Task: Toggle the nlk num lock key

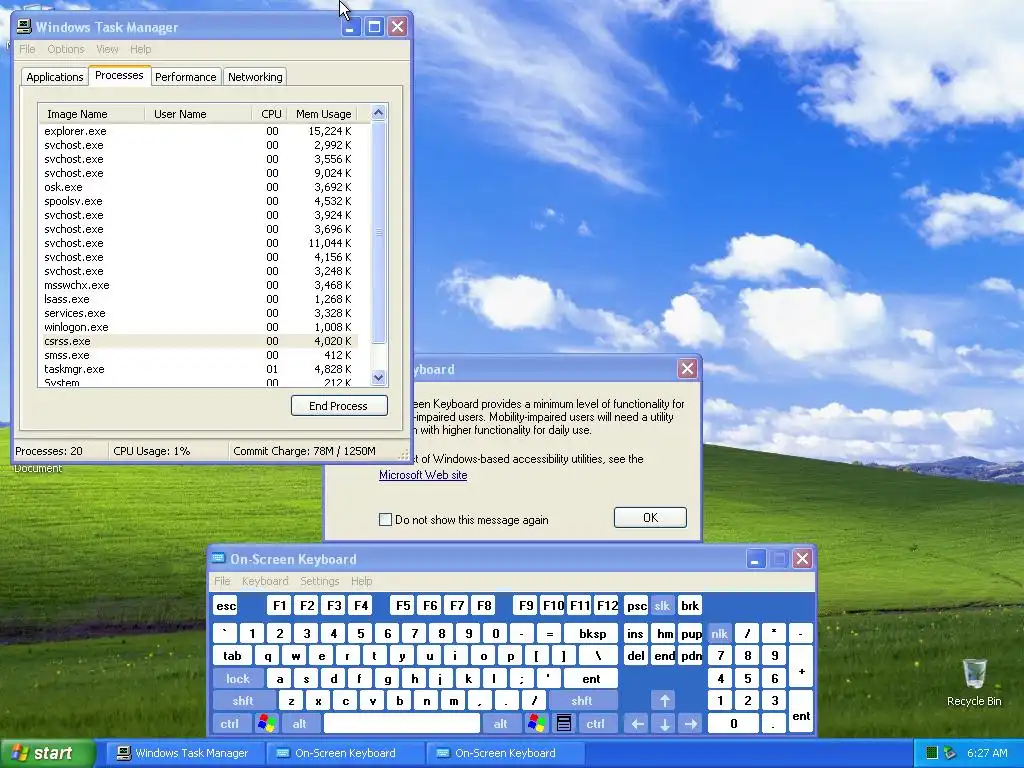Action: [720, 633]
